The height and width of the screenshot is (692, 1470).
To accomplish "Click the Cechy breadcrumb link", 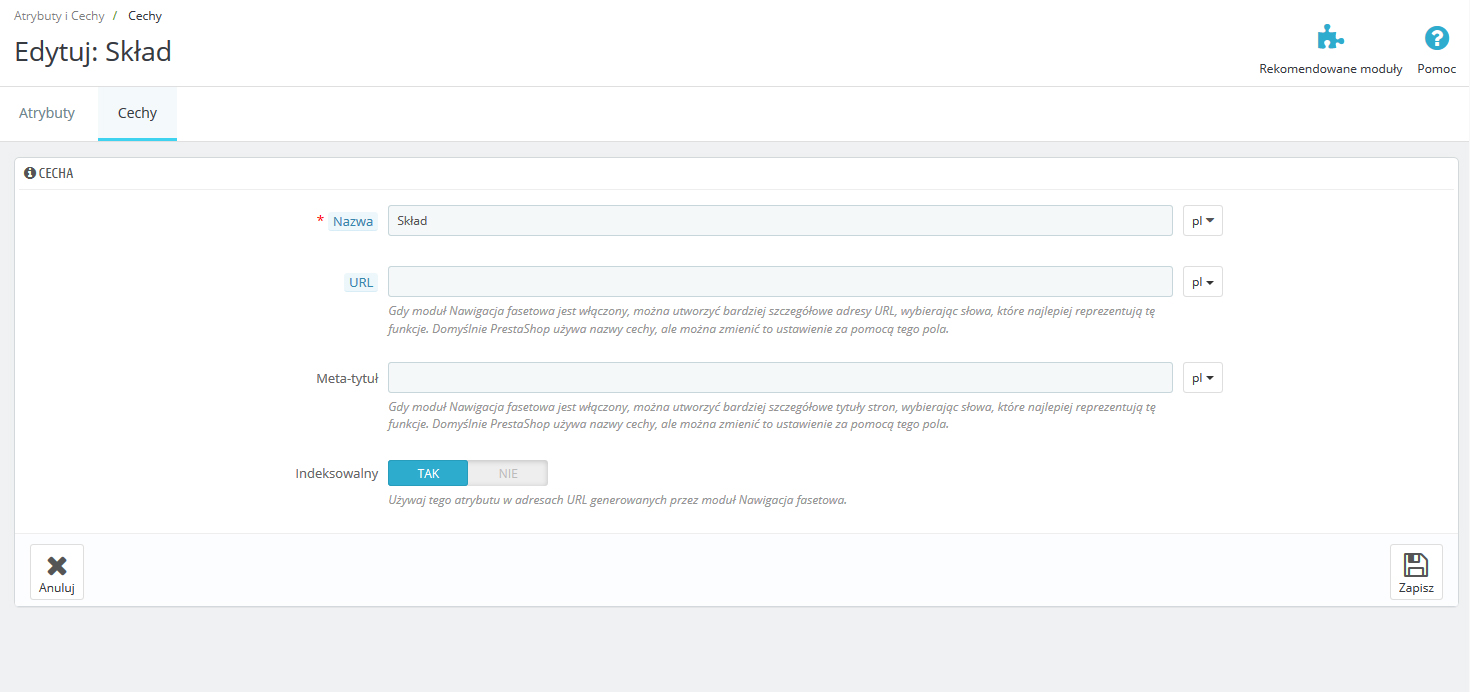I will [145, 16].
